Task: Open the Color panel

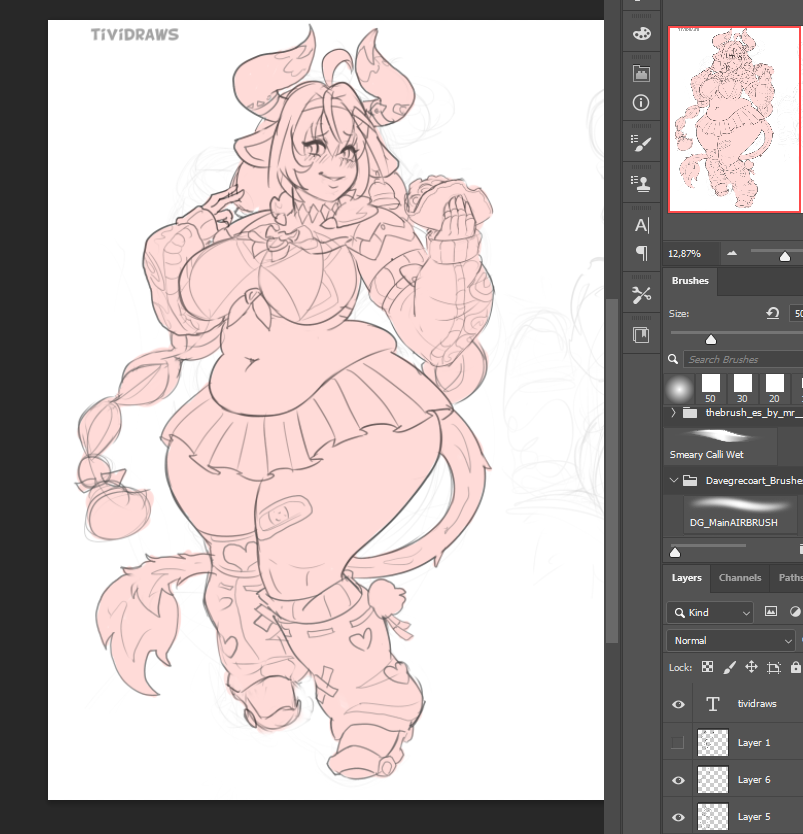Action: [x=641, y=33]
